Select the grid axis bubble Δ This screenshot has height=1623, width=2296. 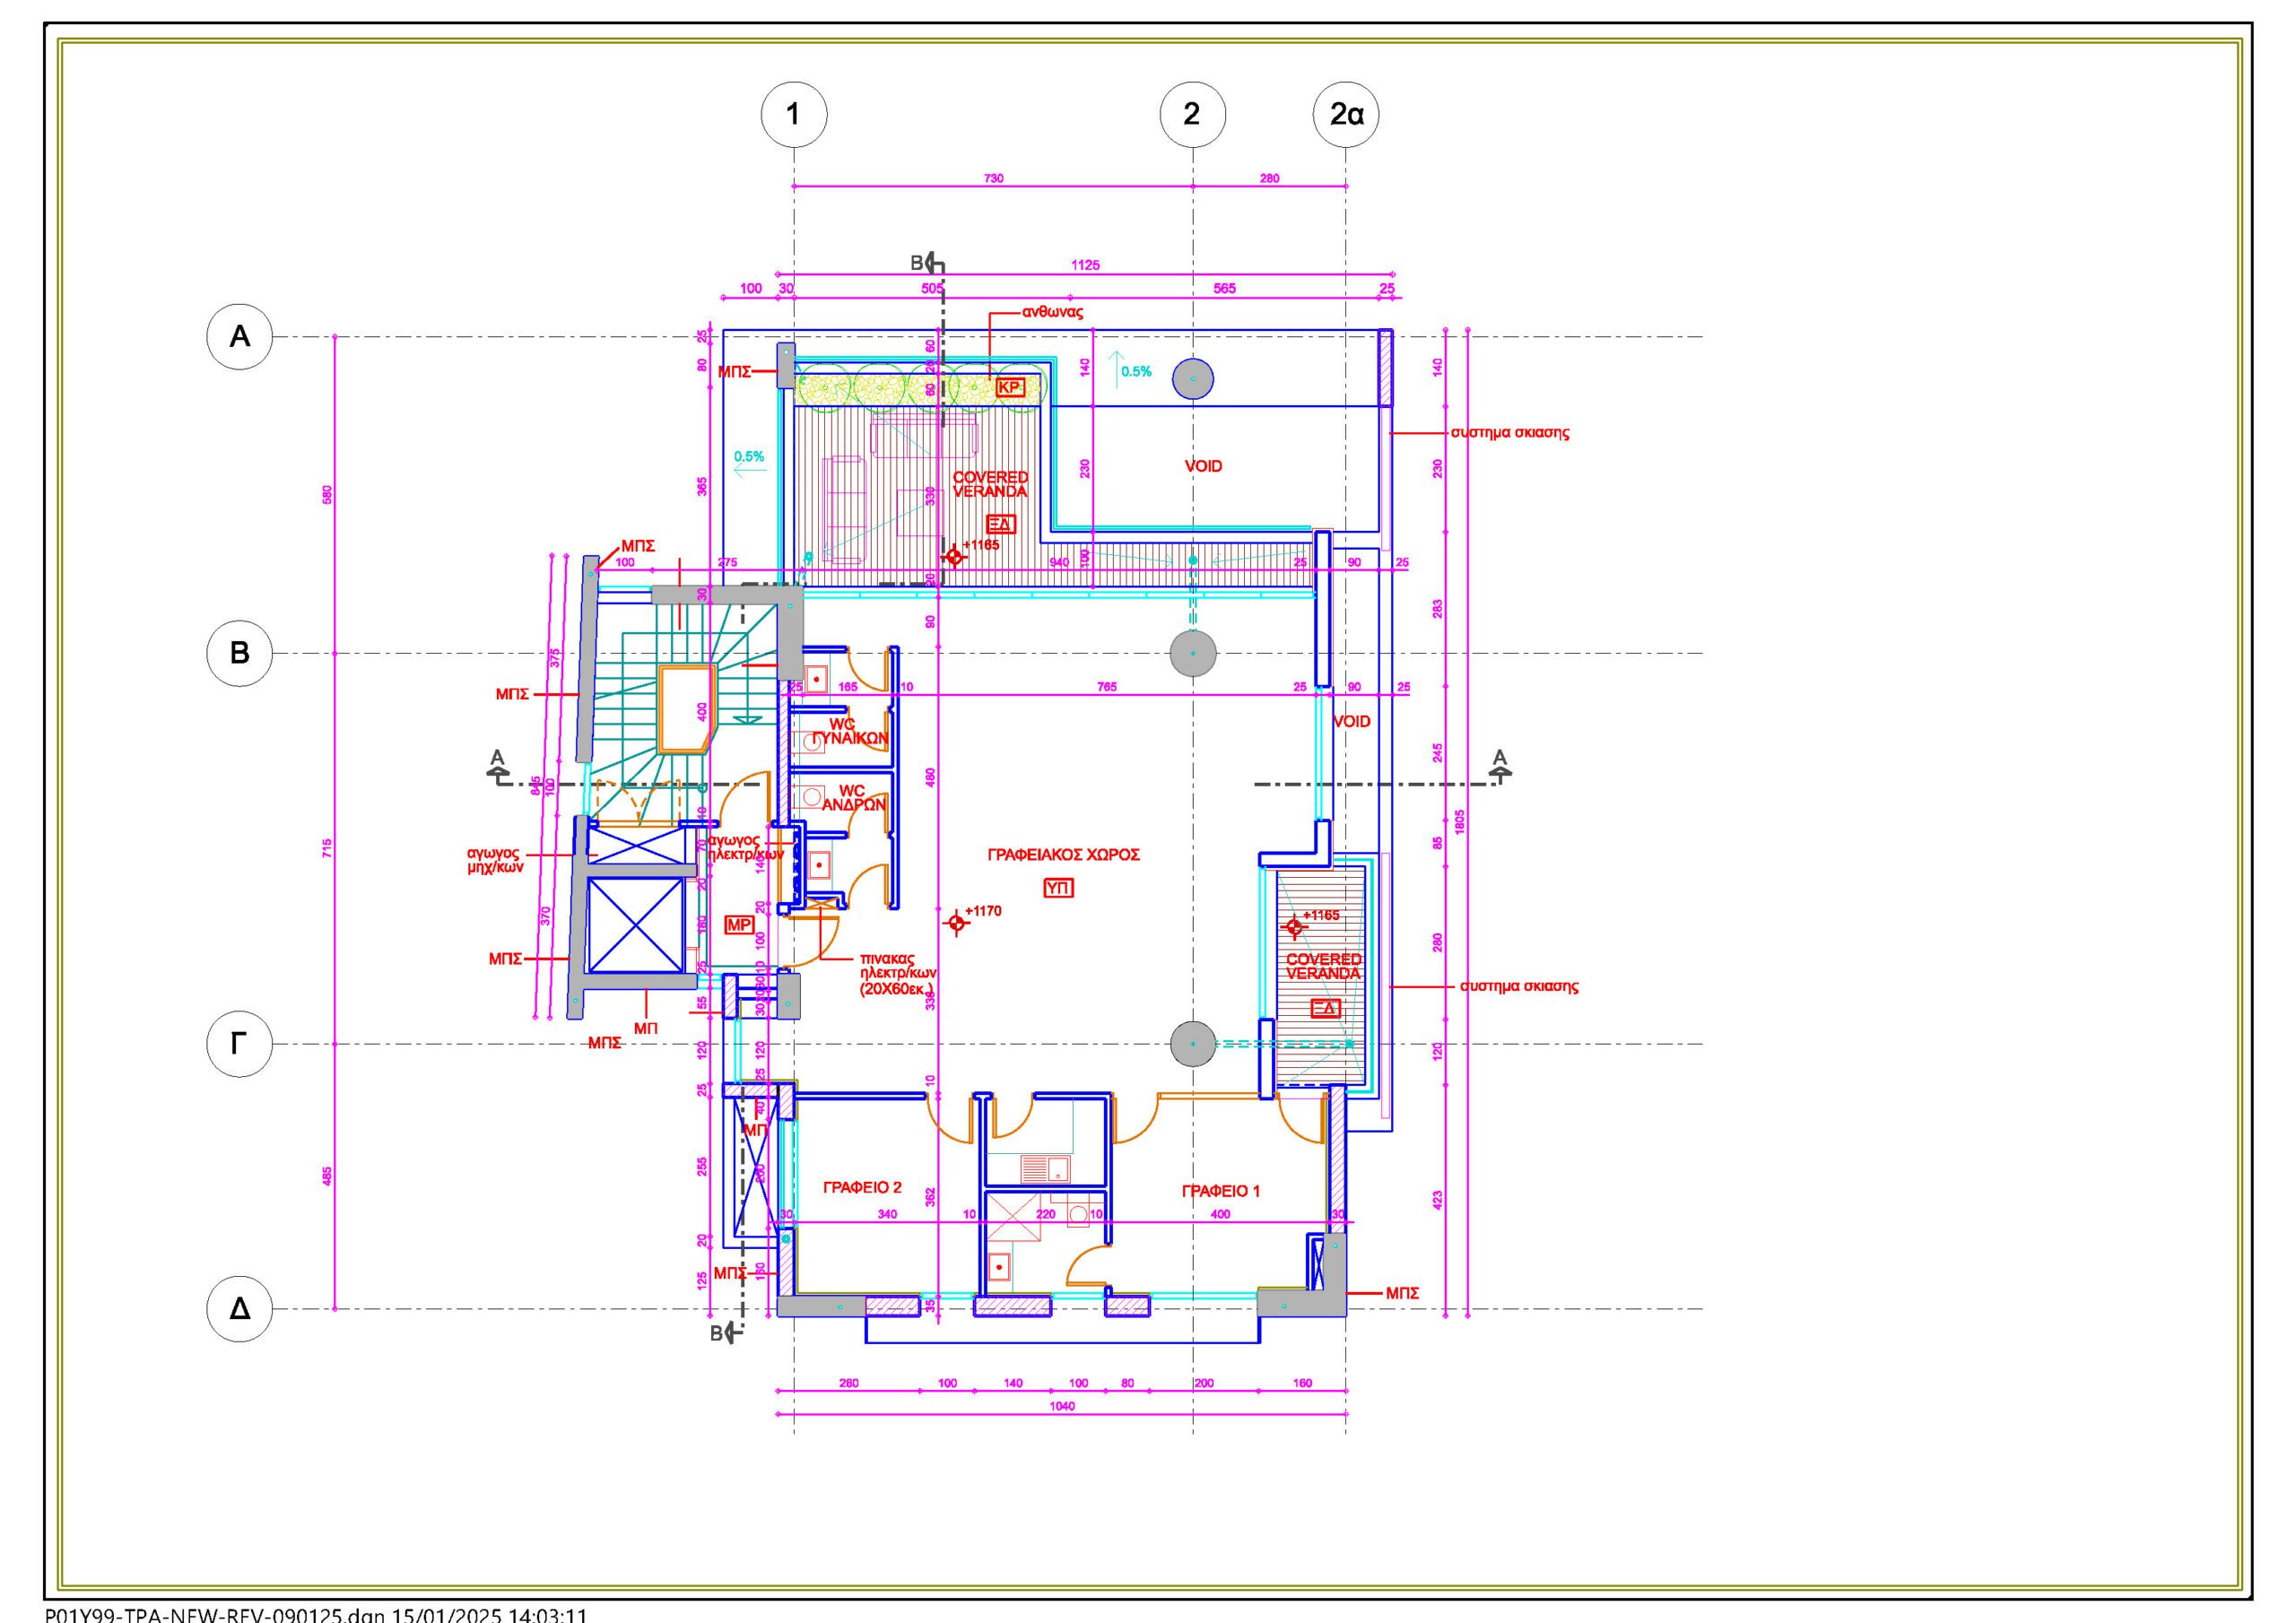tap(239, 1309)
